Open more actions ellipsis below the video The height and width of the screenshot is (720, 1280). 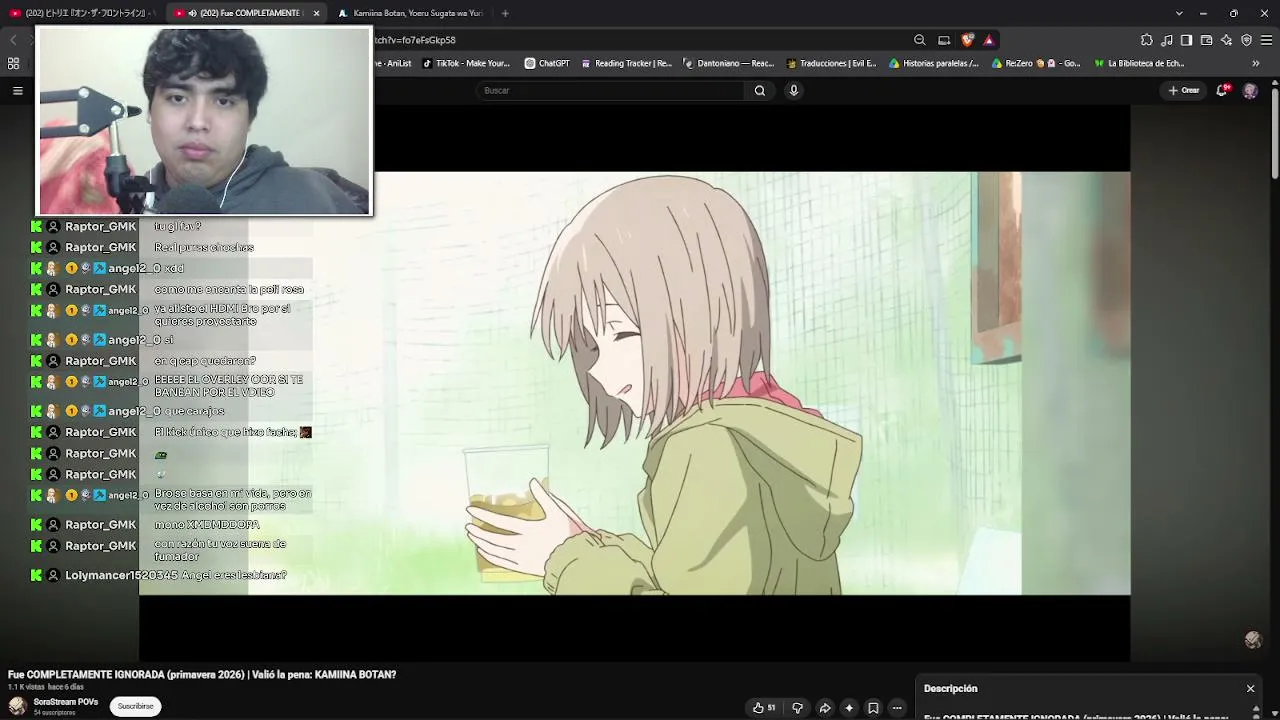(x=897, y=708)
